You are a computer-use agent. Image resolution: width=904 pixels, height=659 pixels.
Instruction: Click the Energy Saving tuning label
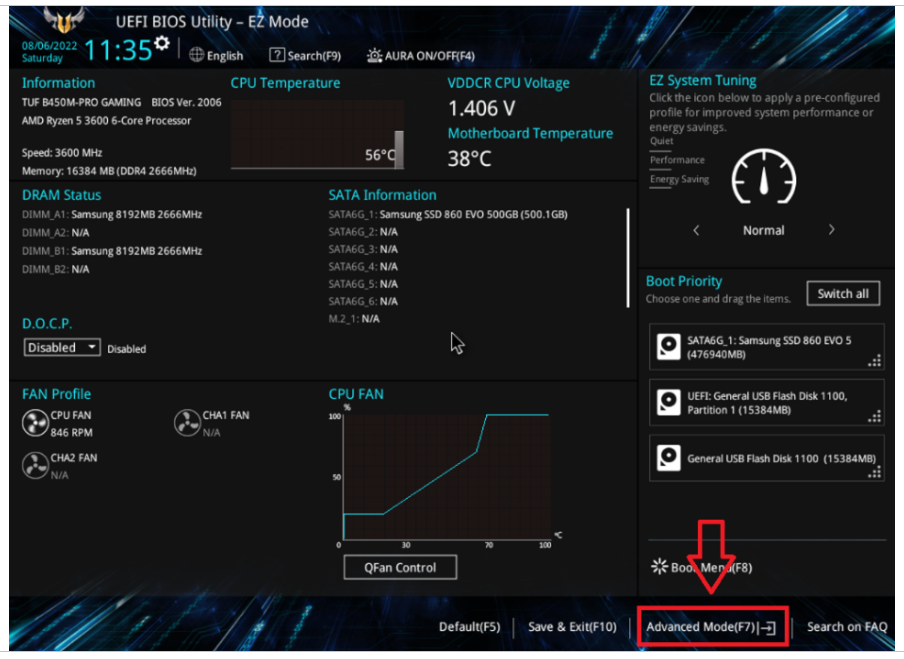point(679,179)
